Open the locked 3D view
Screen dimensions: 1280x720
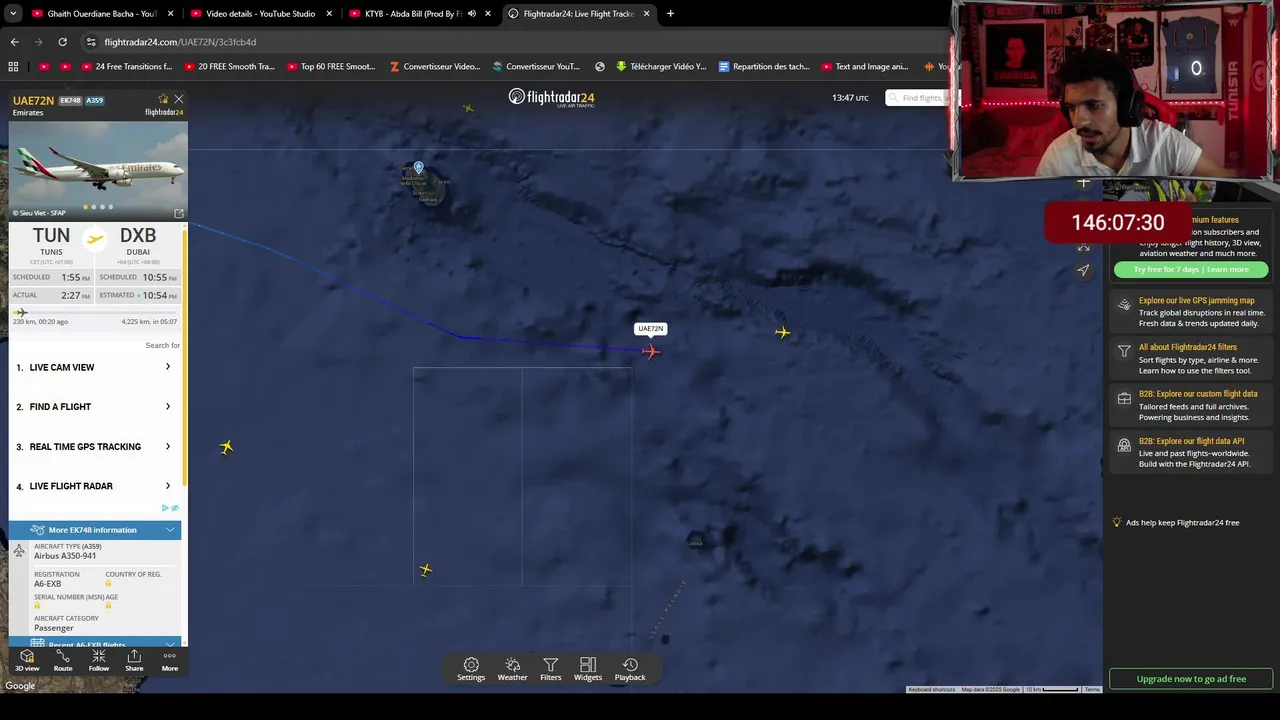click(27, 661)
